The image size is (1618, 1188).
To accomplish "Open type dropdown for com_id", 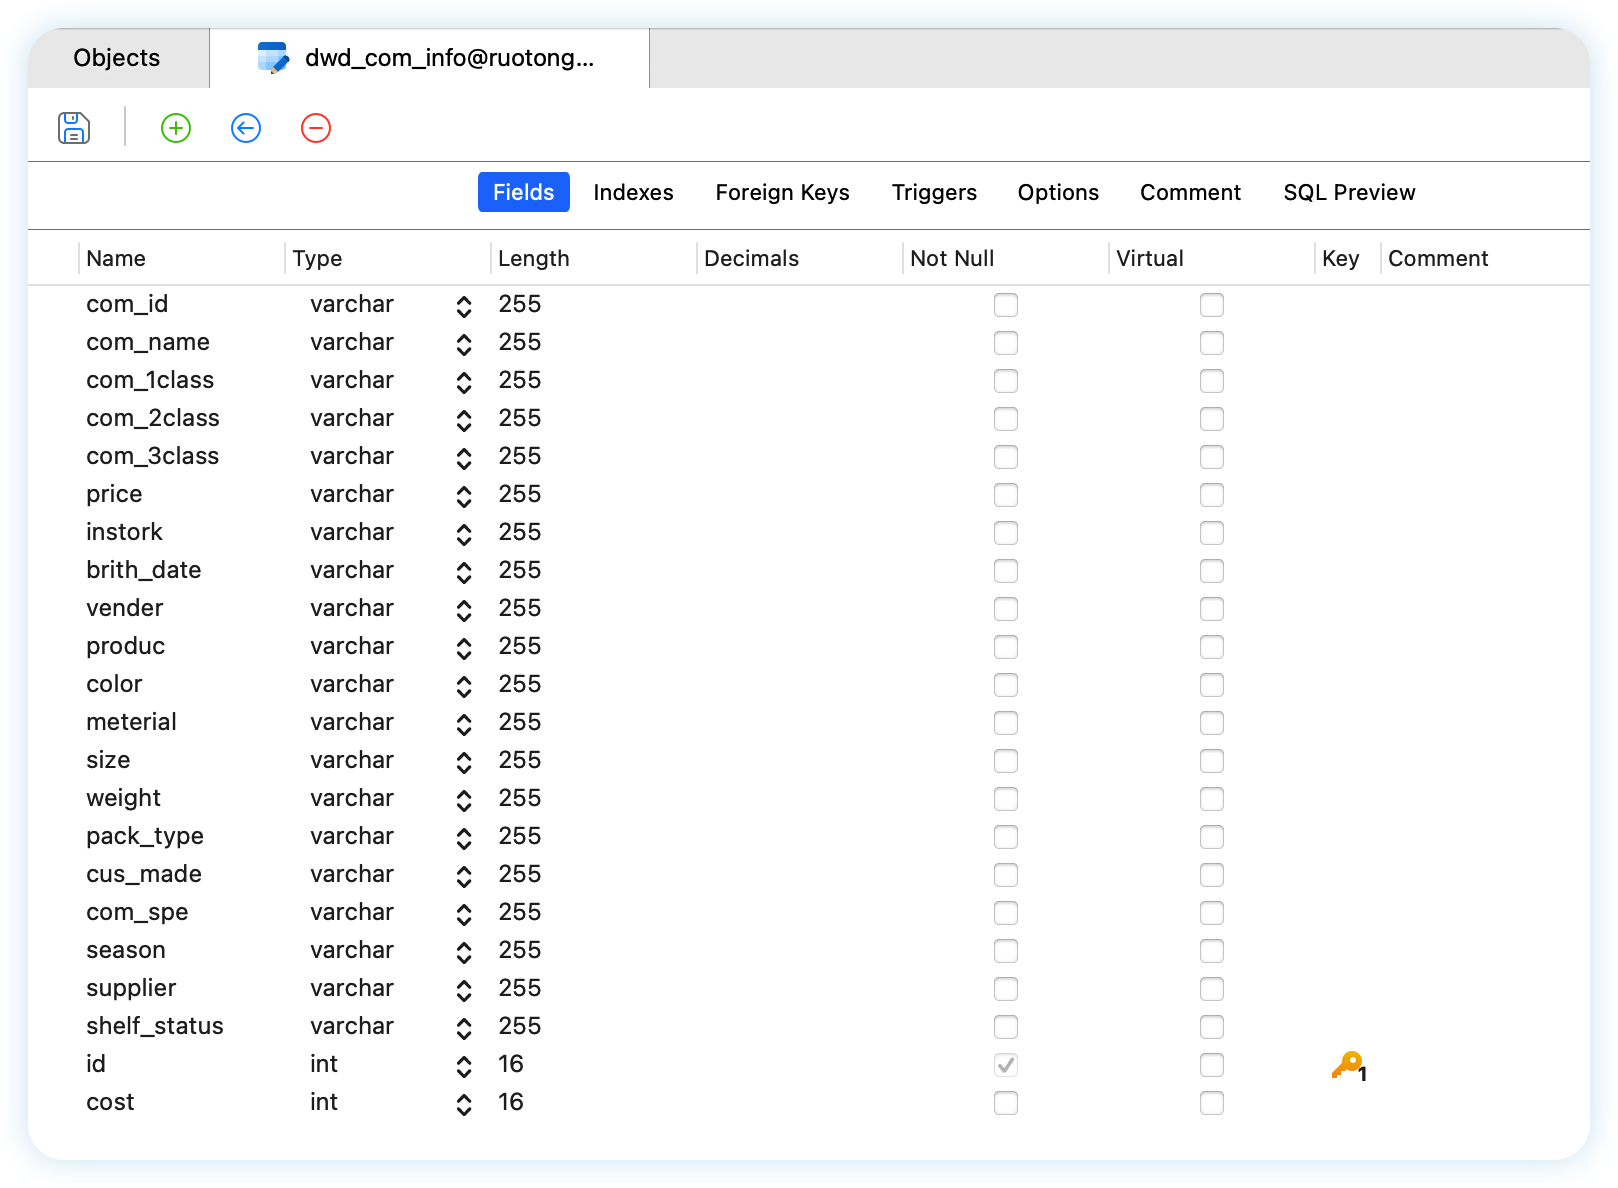I will [x=464, y=307].
